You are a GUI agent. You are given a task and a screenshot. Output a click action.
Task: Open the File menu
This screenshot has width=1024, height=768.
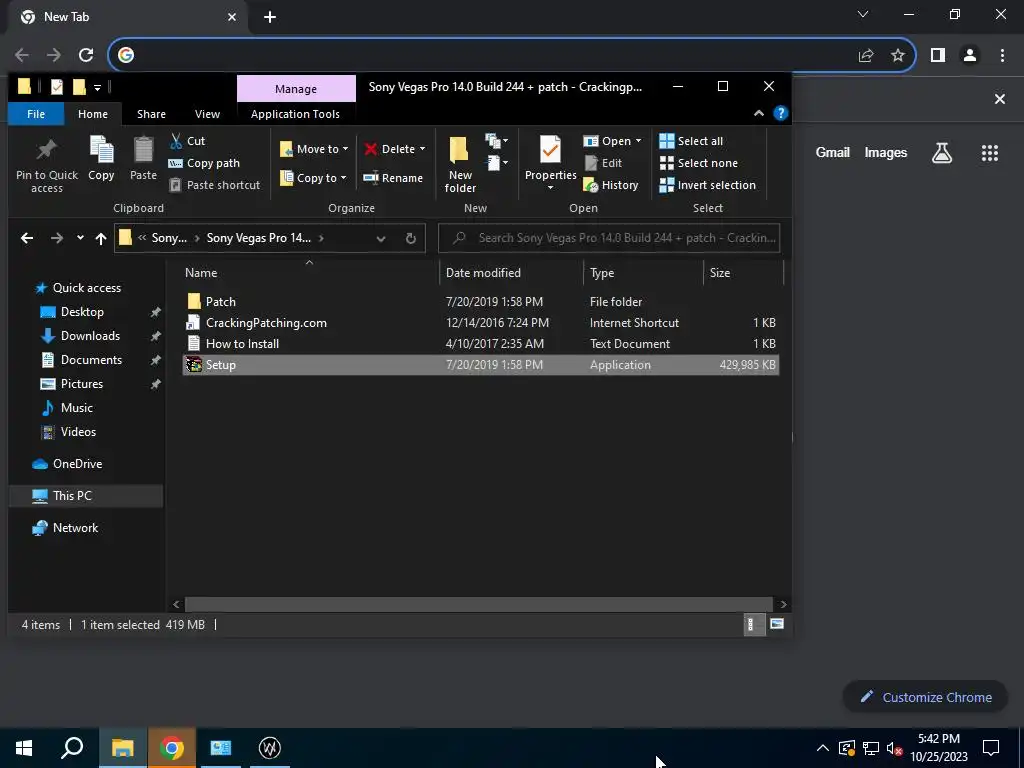click(x=36, y=114)
